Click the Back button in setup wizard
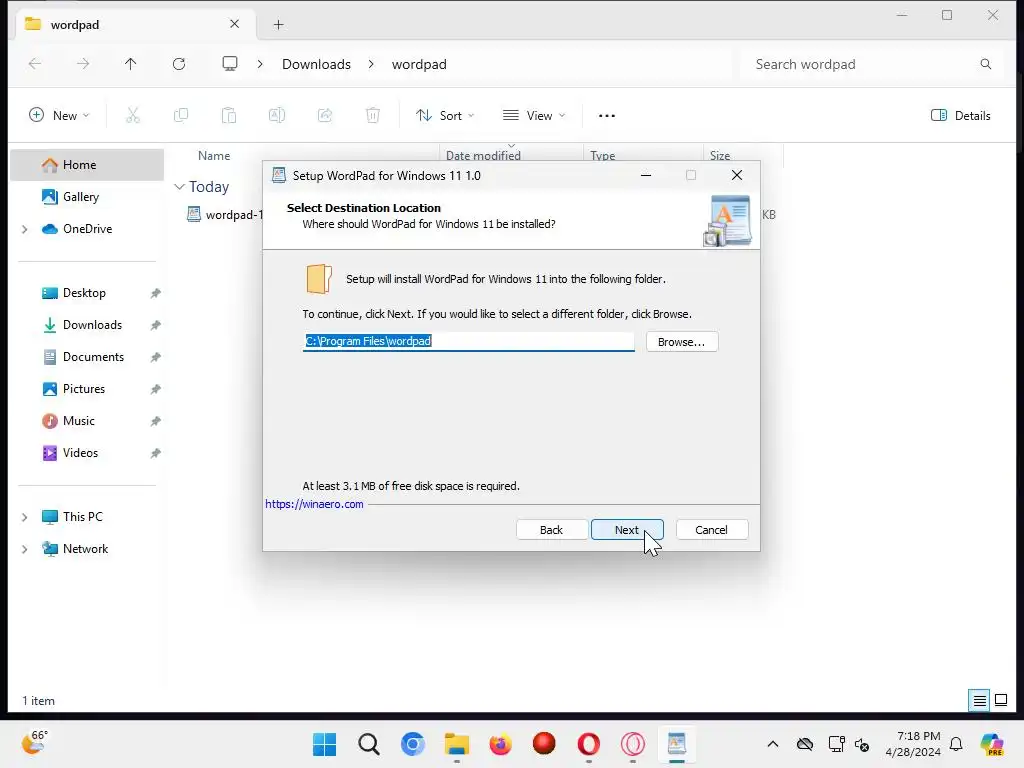 (551, 530)
